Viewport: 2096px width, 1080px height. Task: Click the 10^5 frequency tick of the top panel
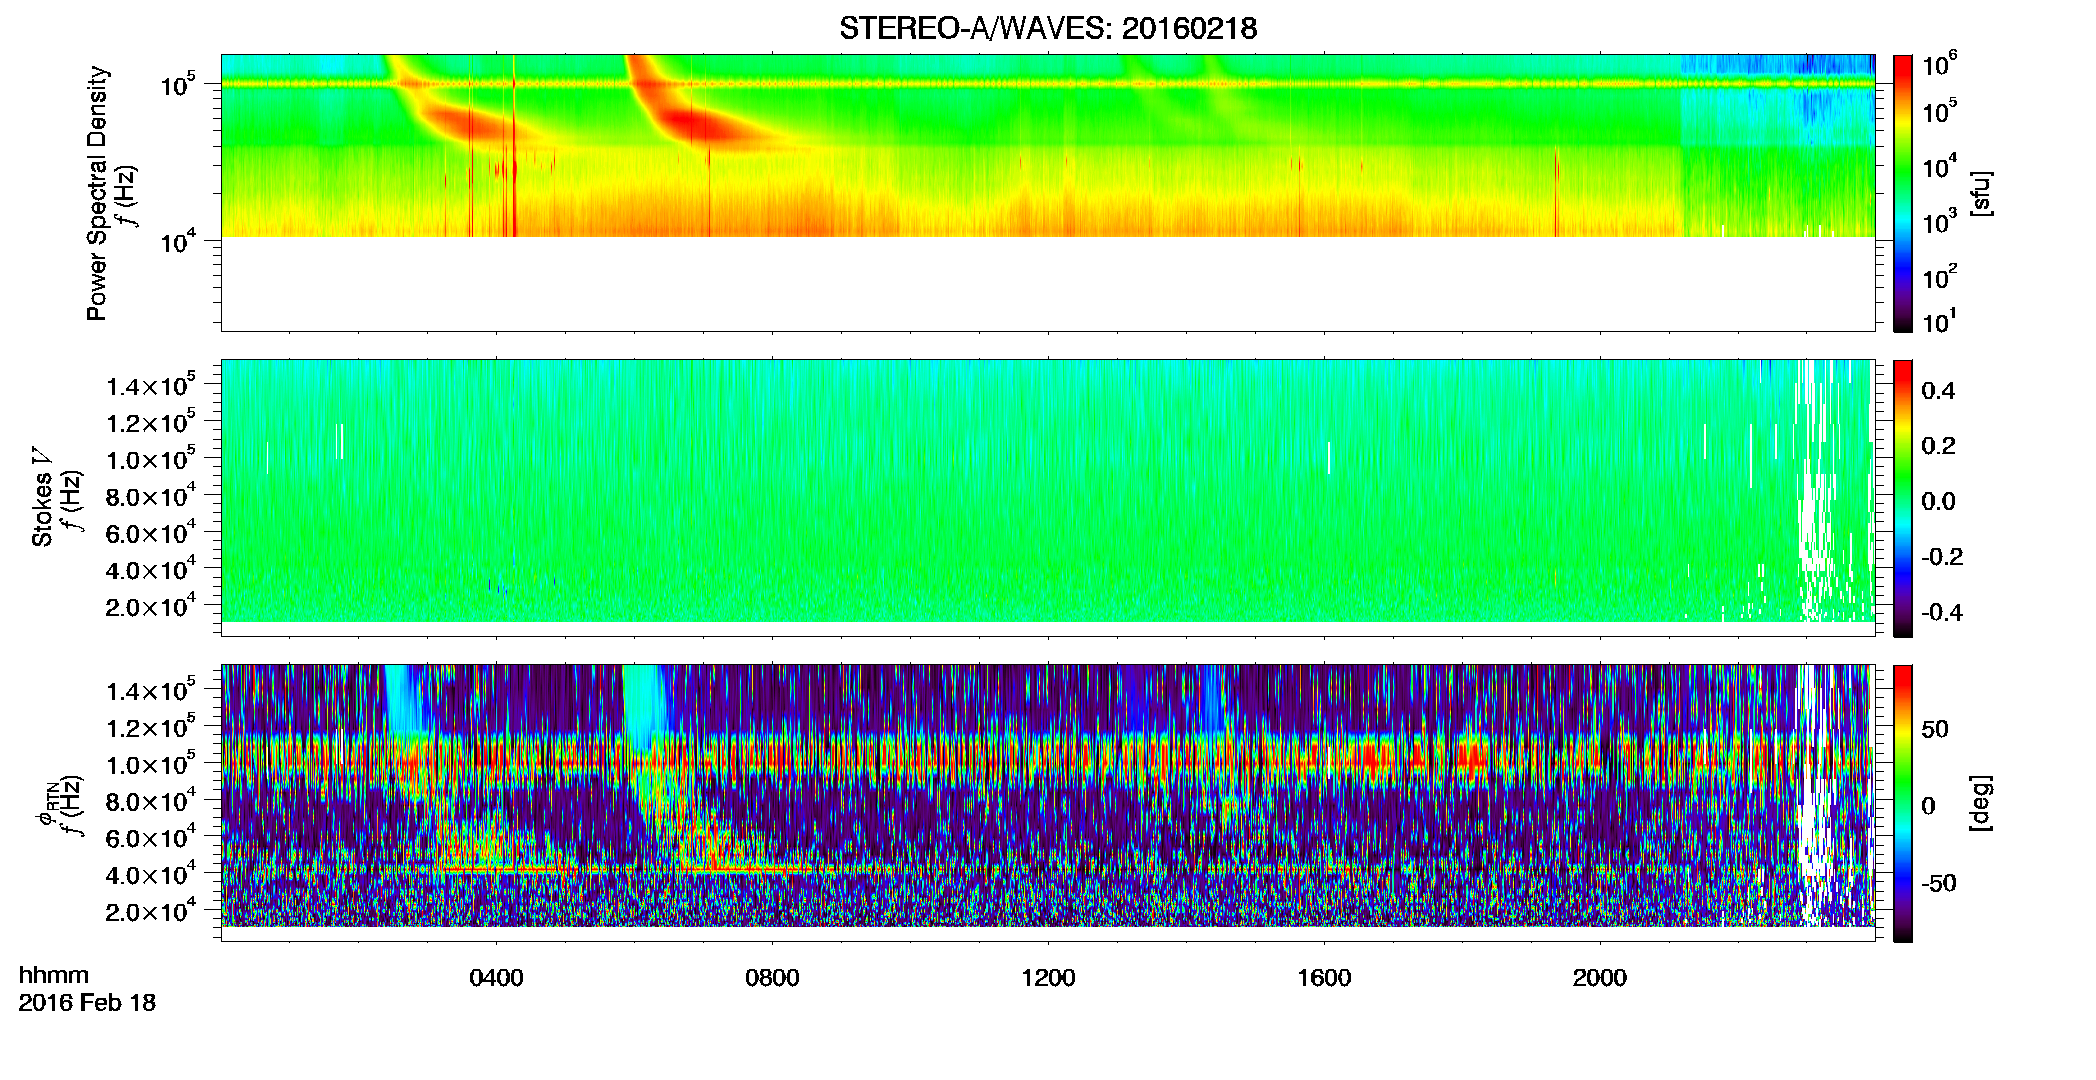point(177,84)
